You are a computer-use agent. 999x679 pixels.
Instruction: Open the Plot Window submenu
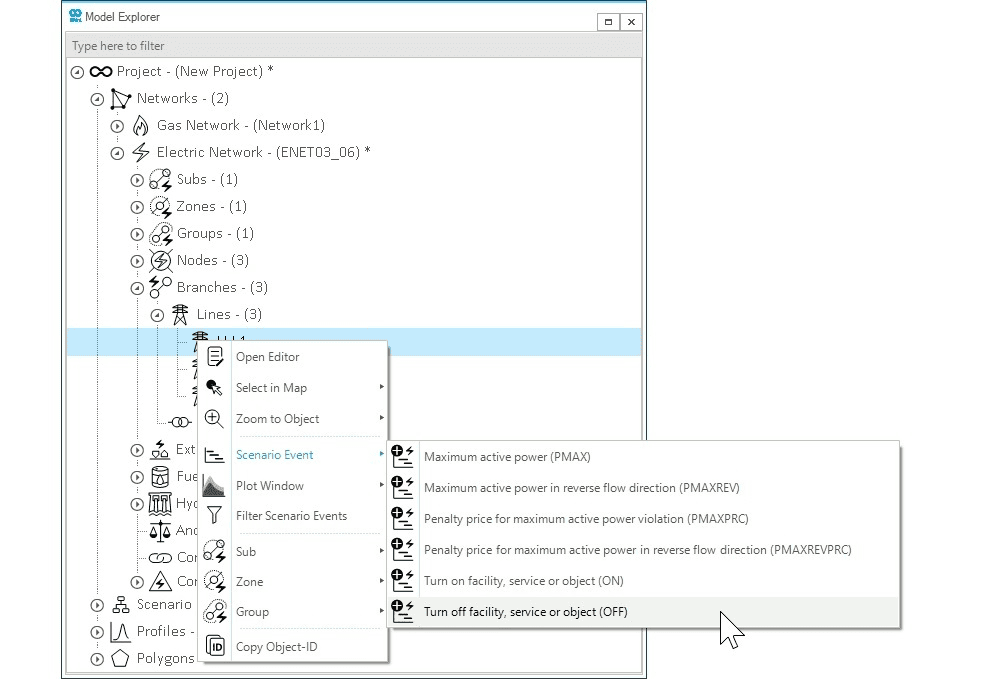tap(269, 486)
